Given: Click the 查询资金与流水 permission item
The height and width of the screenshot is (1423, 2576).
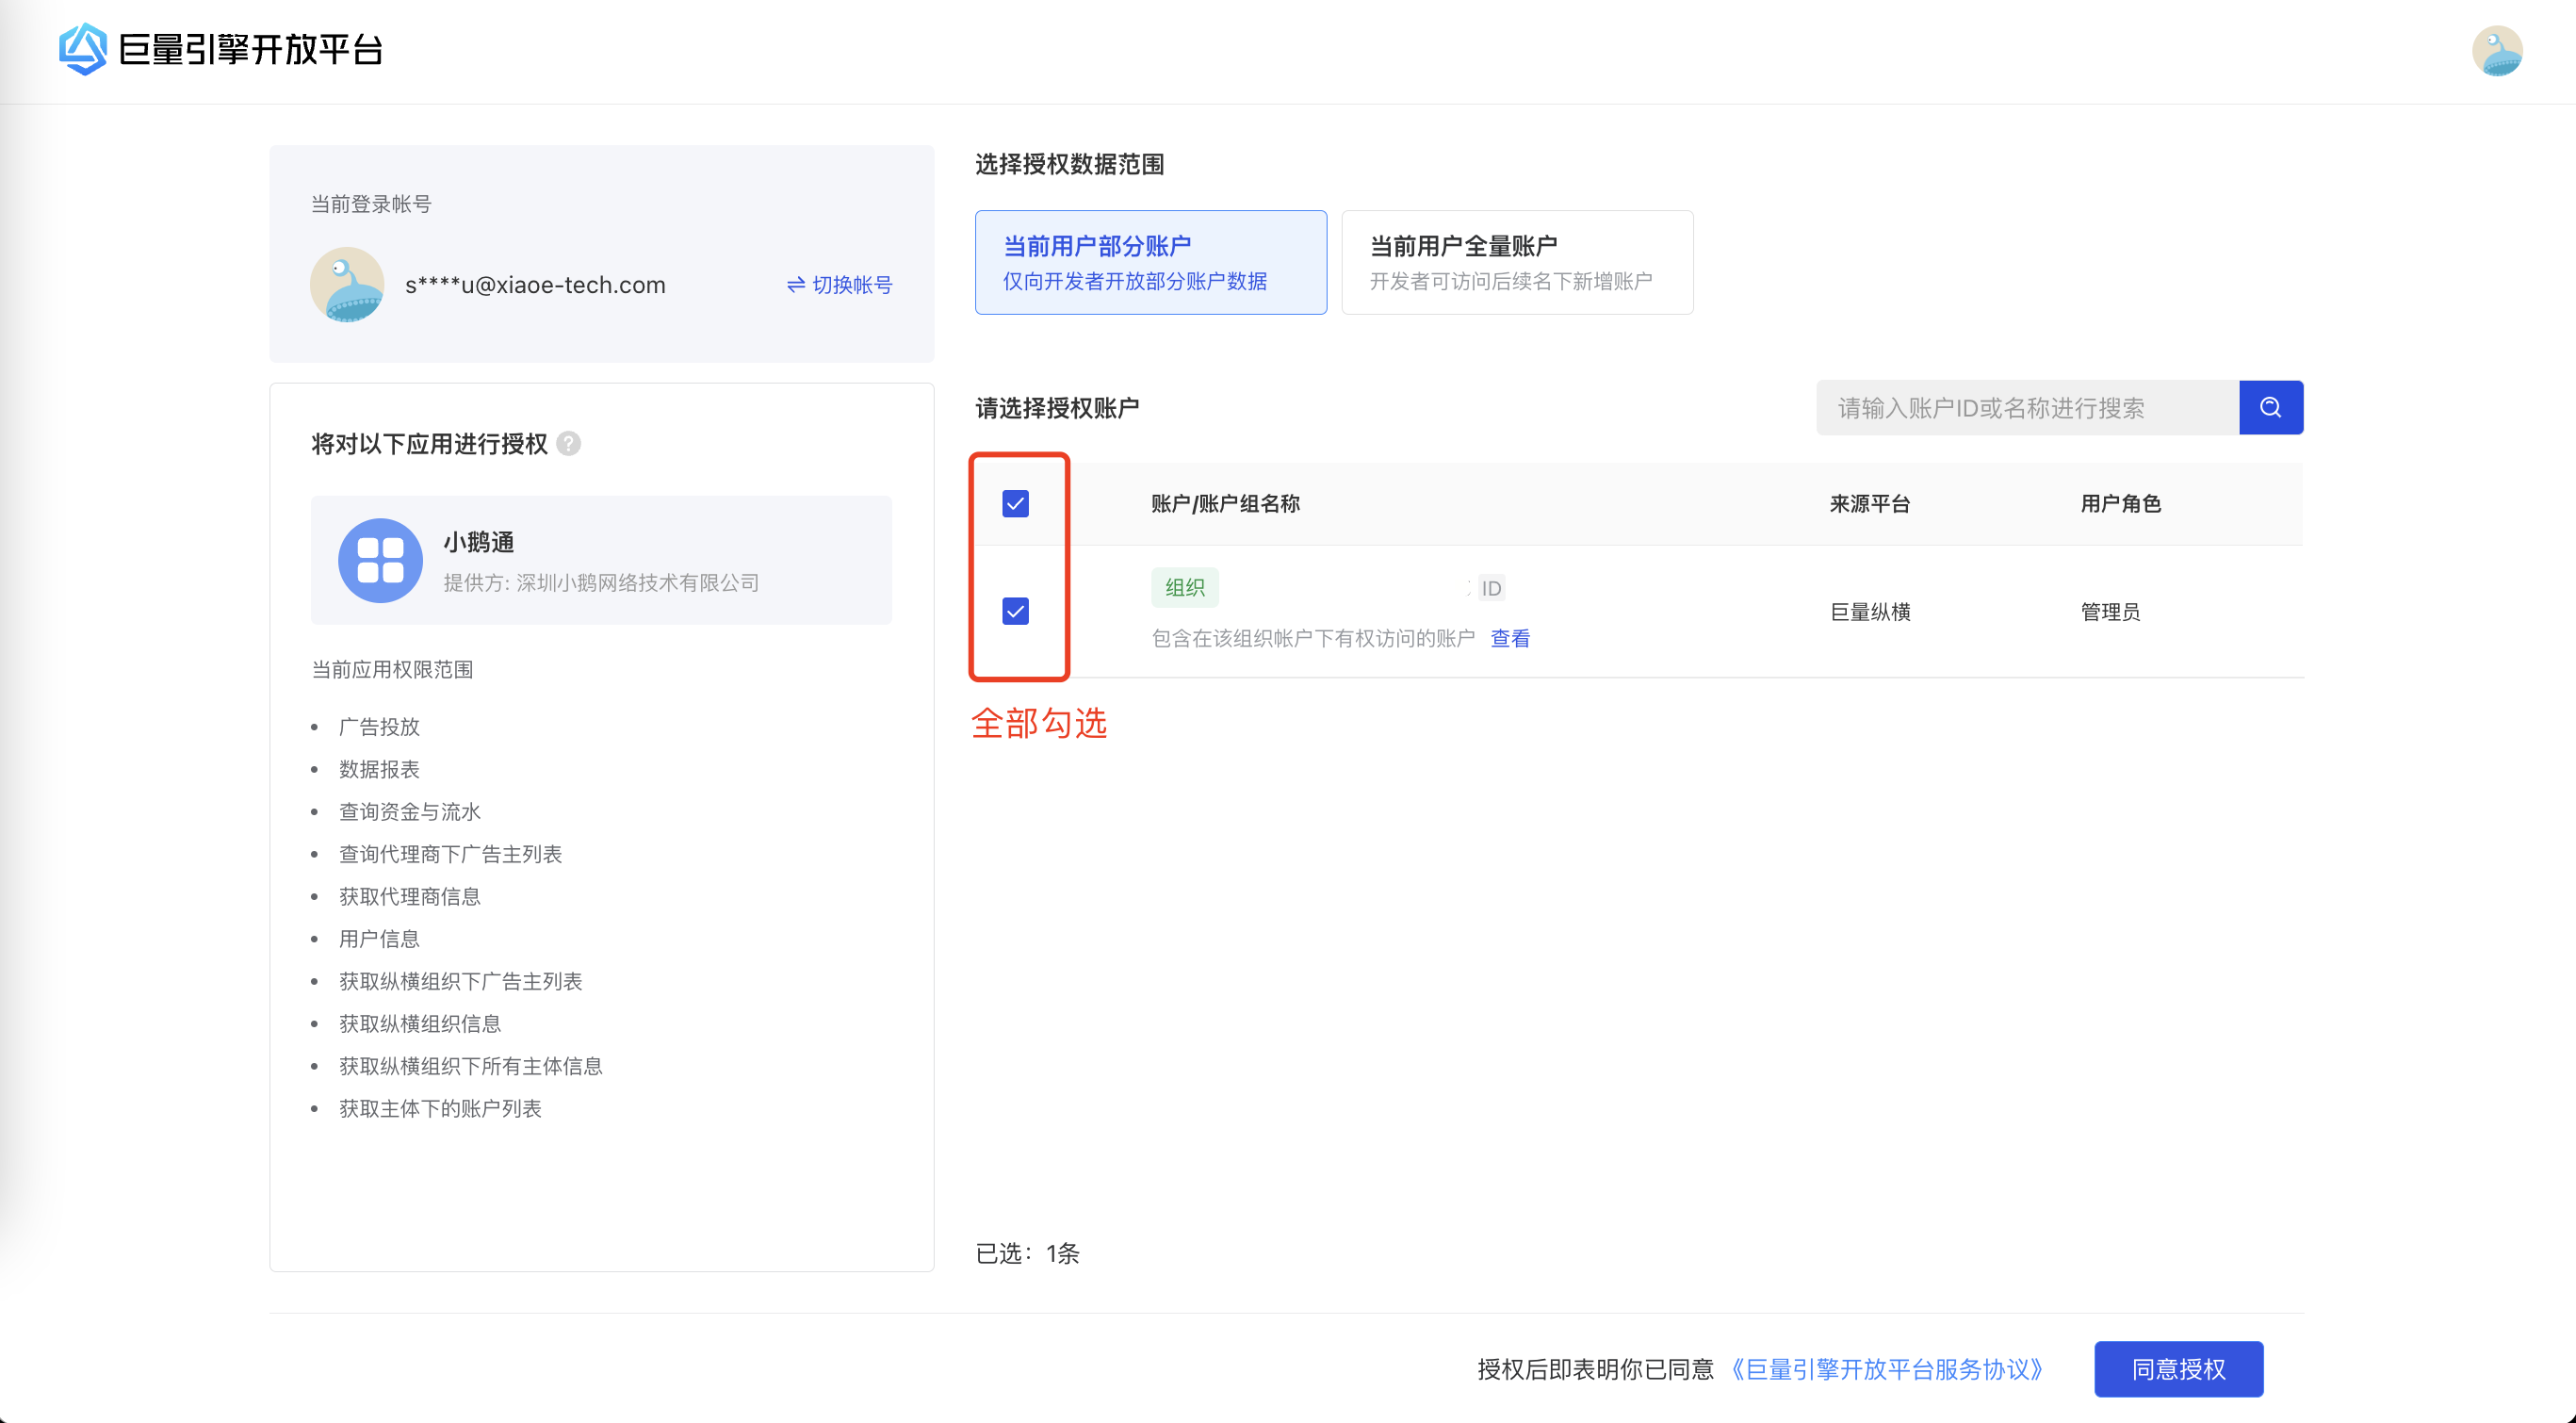Looking at the screenshot, I should (x=410, y=812).
